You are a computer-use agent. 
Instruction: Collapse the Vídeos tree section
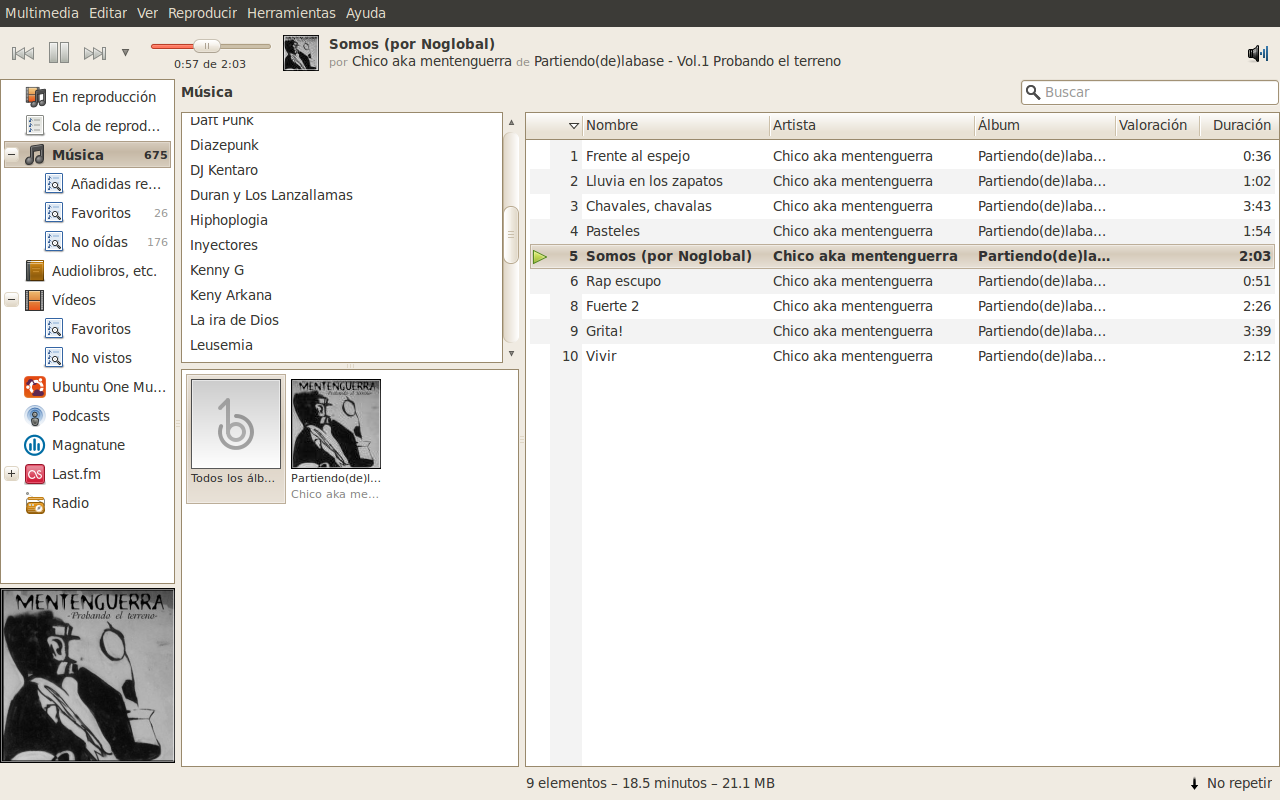click(x=12, y=300)
